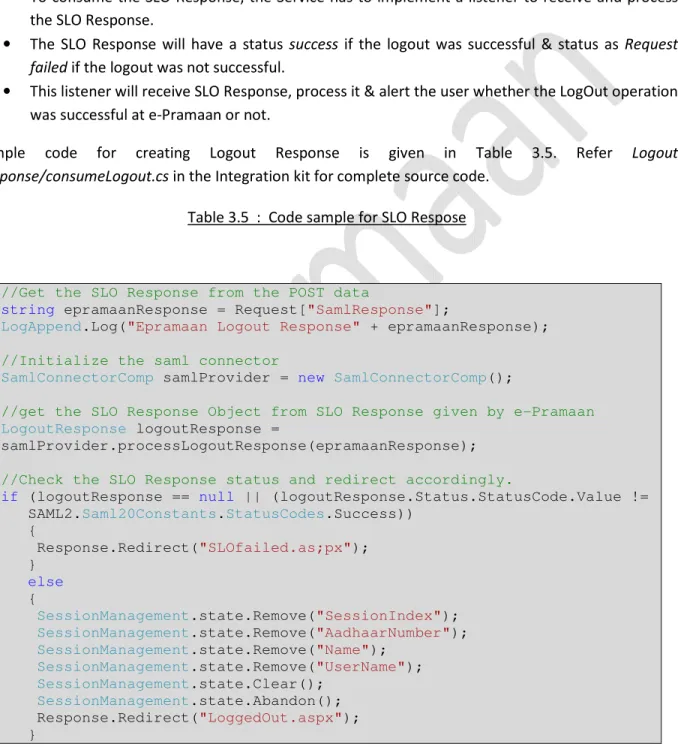The image size is (678, 747).
Task: Click the comment '//Initialize the saml connector'
Action: point(140,361)
